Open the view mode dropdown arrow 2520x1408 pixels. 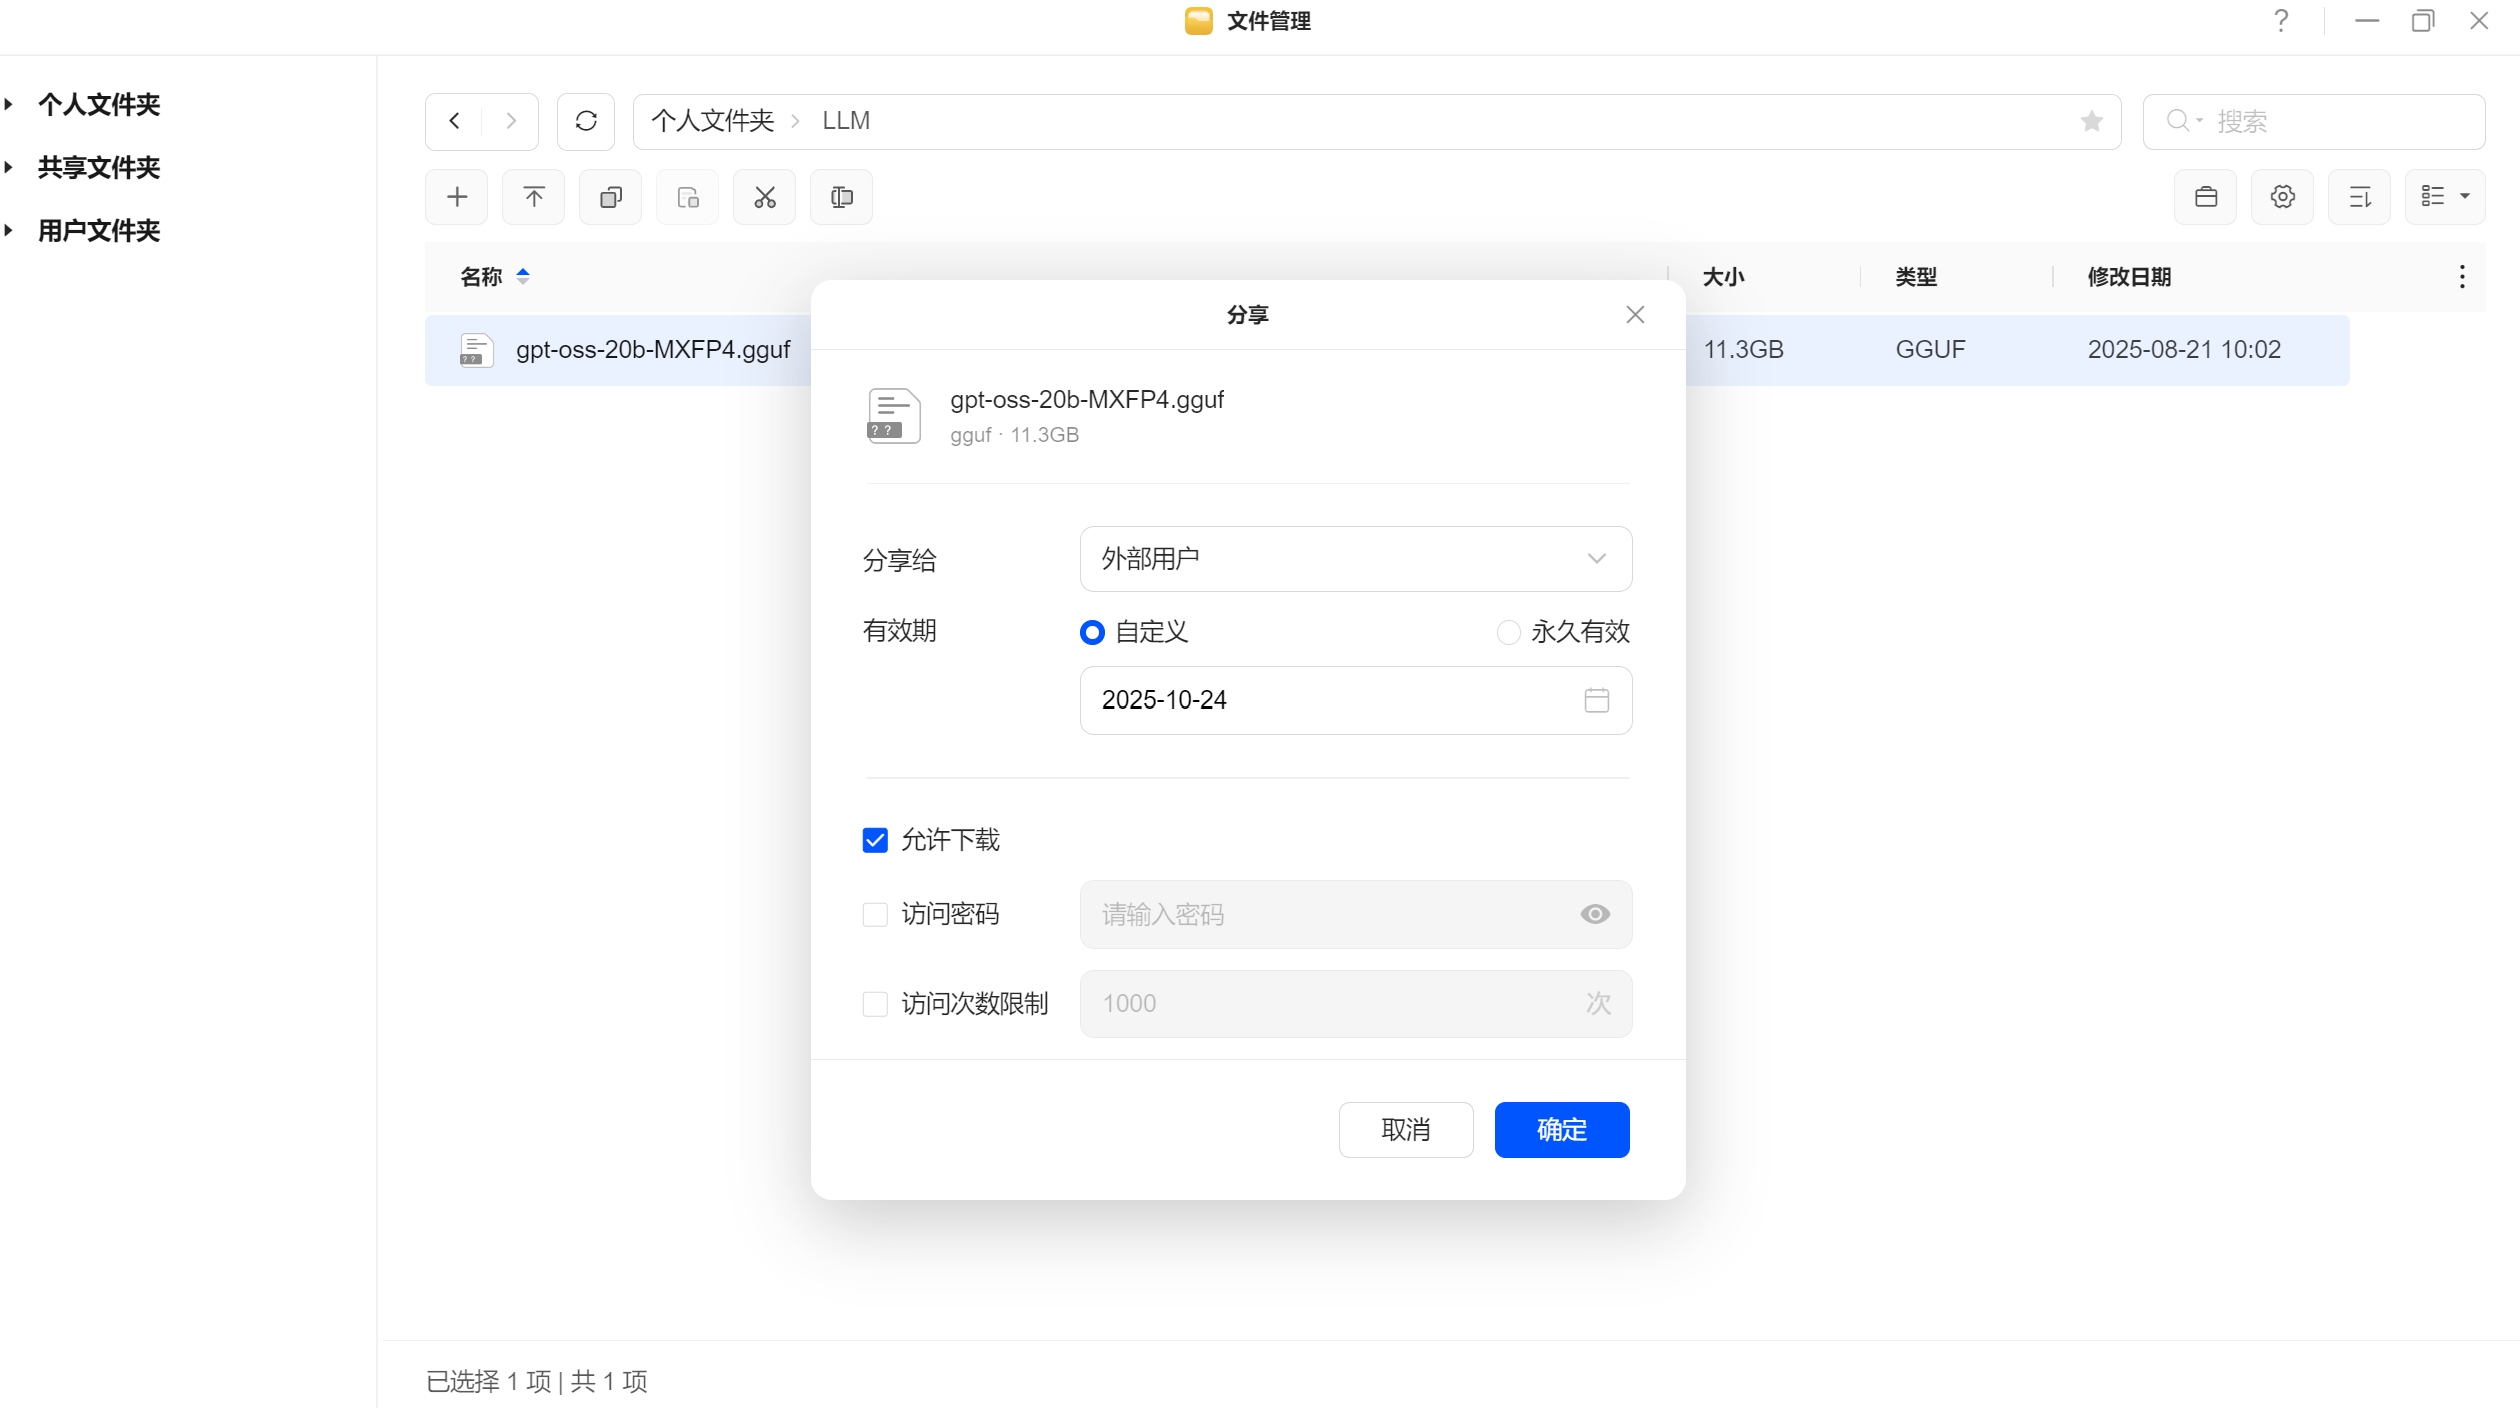point(2465,197)
